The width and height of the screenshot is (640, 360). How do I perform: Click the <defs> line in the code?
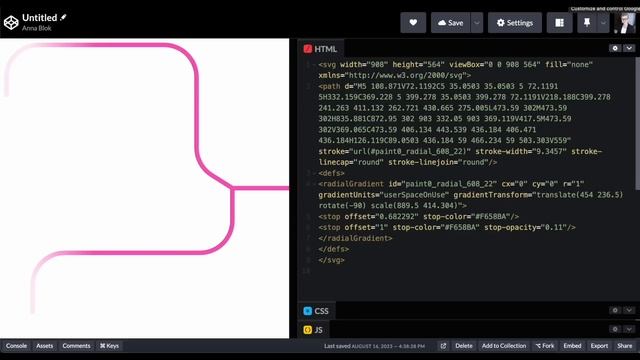point(331,173)
